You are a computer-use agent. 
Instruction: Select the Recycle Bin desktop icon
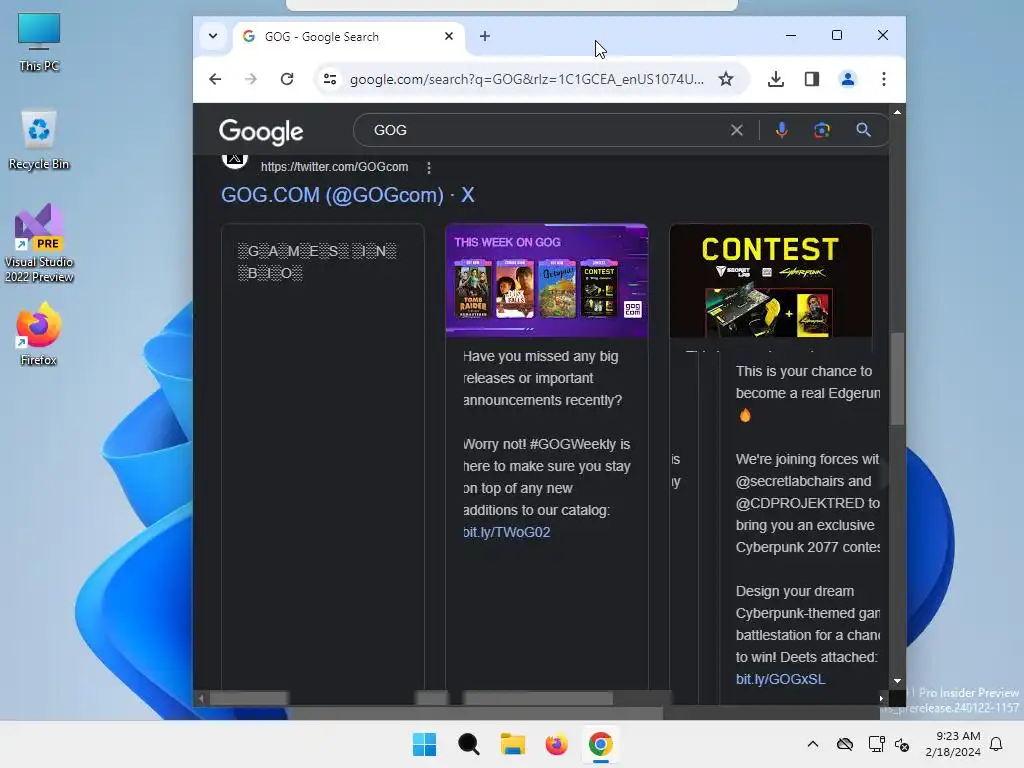coord(39,140)
